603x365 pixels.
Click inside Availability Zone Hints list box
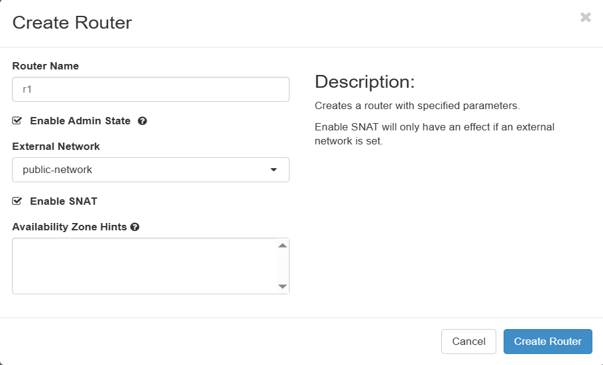point(144,266)
